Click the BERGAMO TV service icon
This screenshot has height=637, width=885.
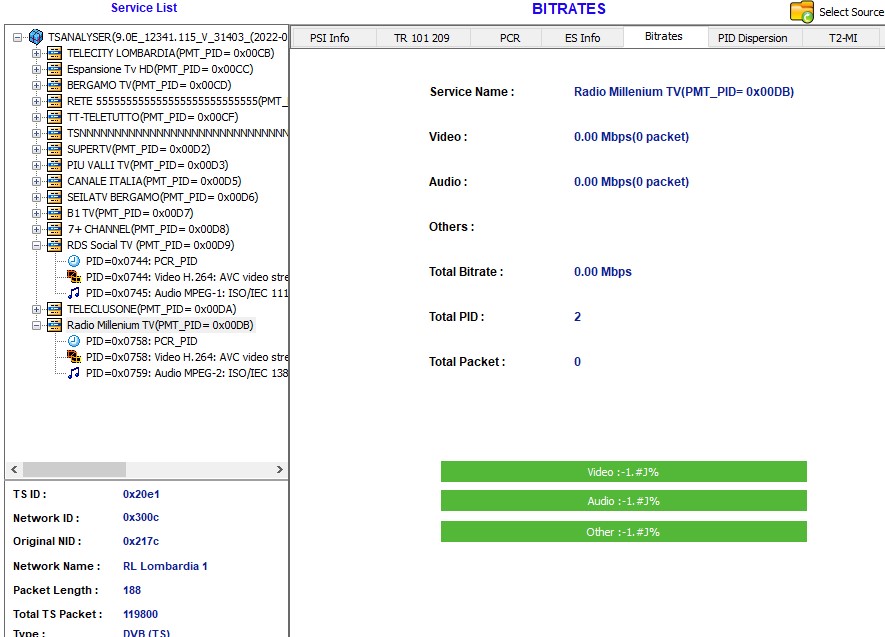pos(54,85)
